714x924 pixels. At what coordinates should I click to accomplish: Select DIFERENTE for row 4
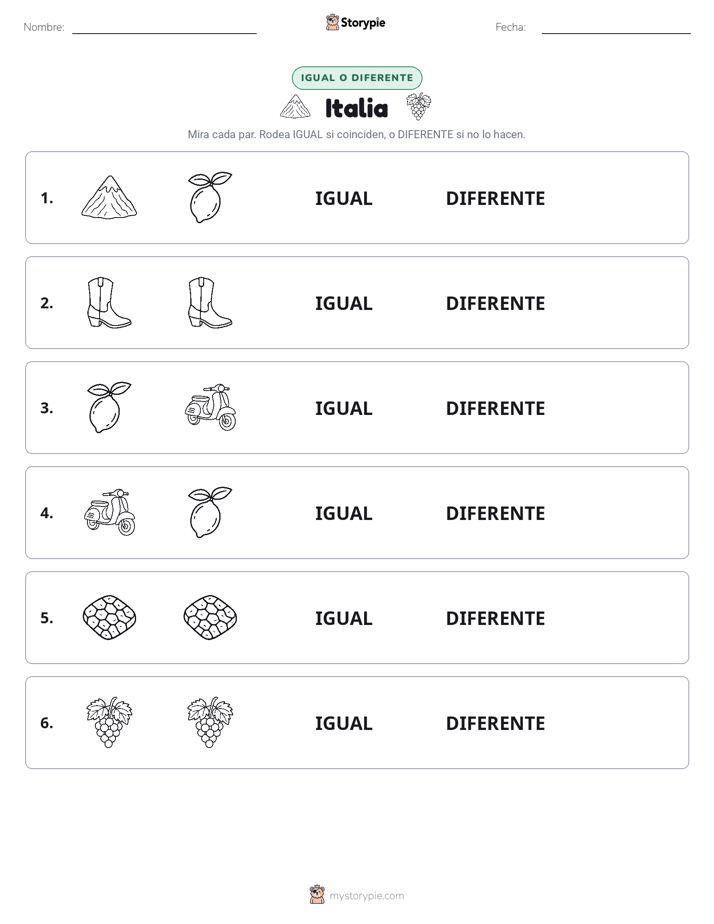point(495,513)
